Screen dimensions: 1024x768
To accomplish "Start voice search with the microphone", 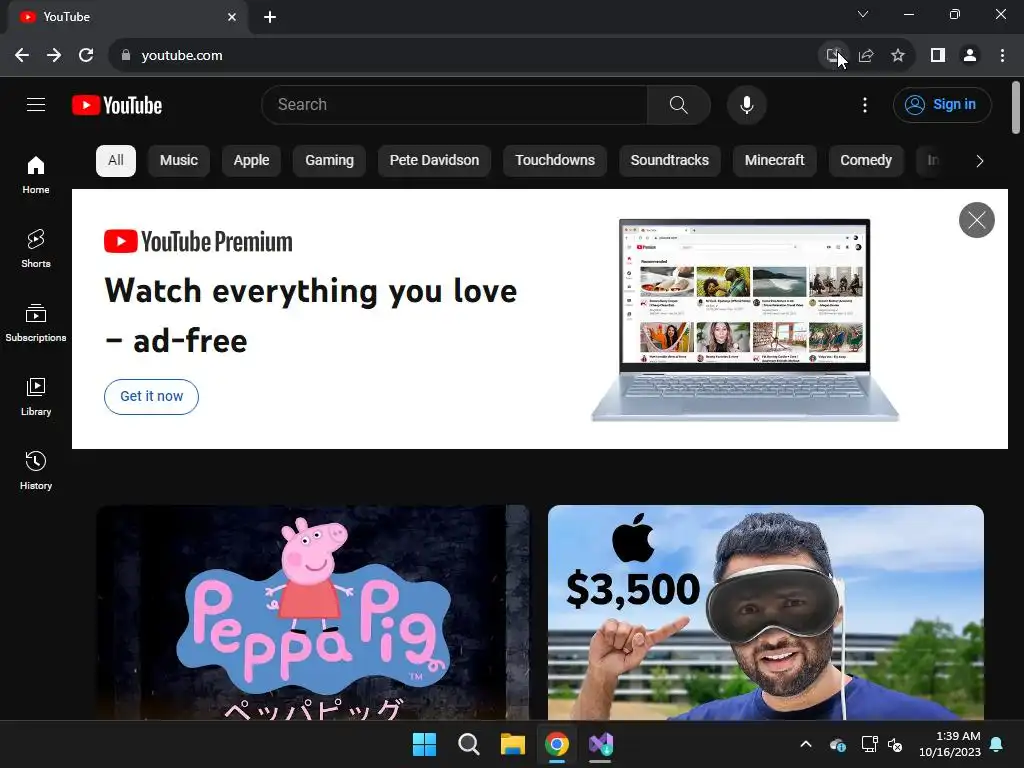I will coord(746,104).
